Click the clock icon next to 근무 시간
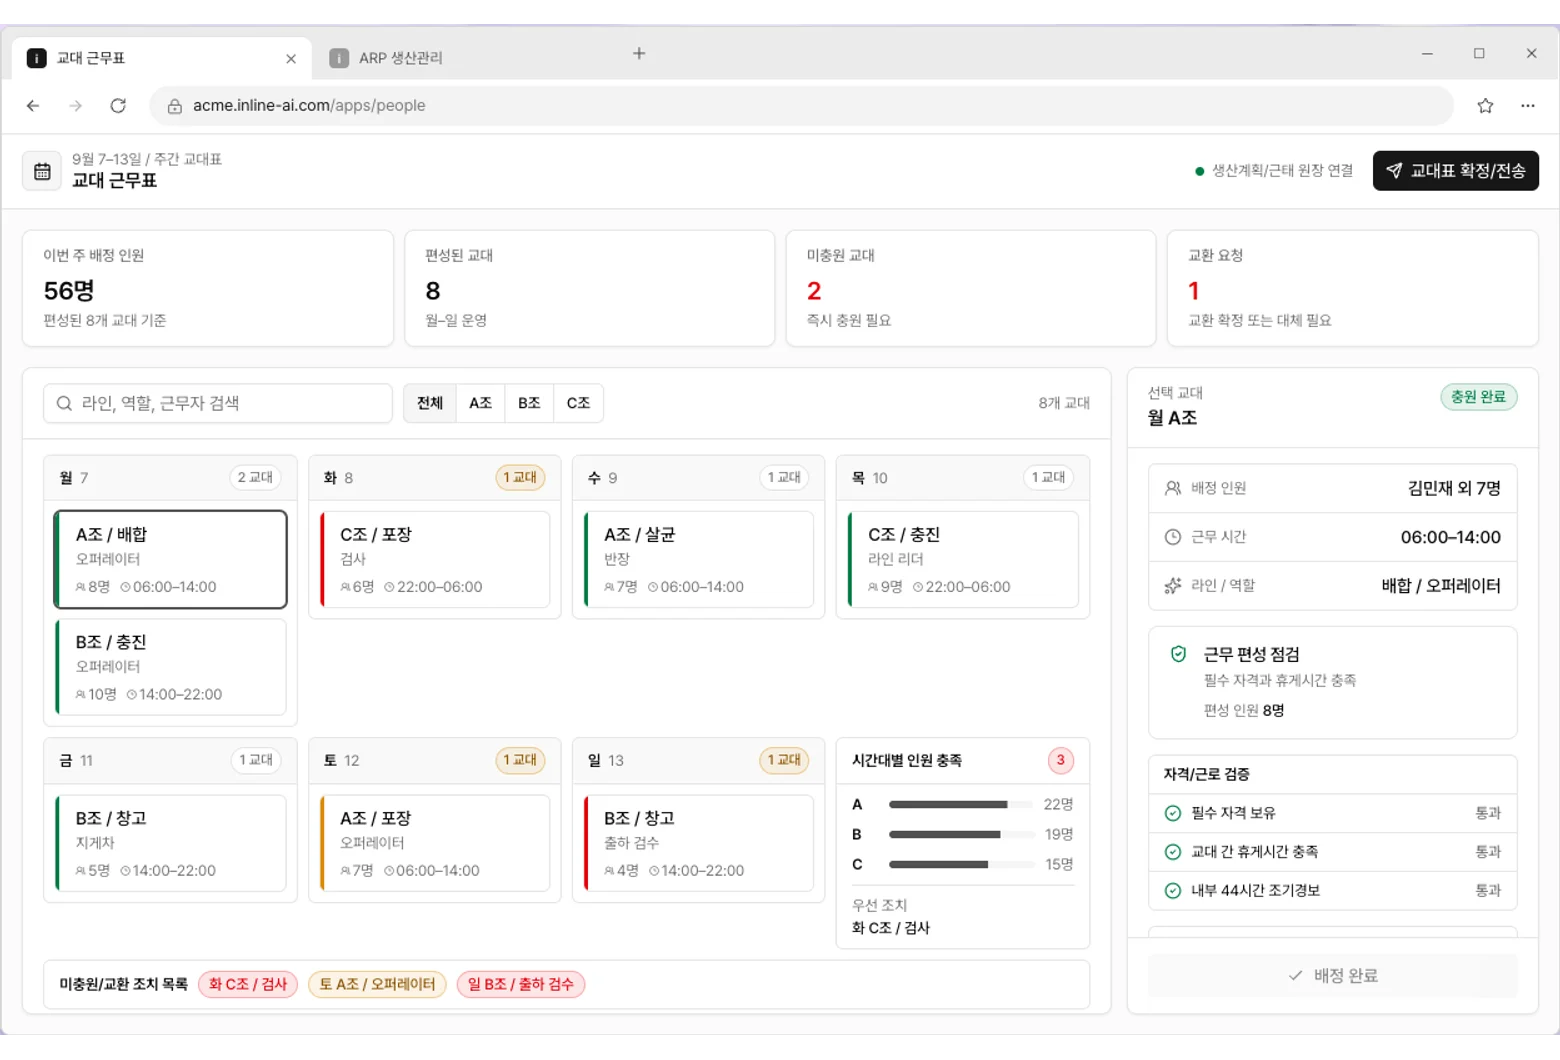Image resolution: width=1560 pixels, height=1060 pixels. click(x=1173, y=537)
